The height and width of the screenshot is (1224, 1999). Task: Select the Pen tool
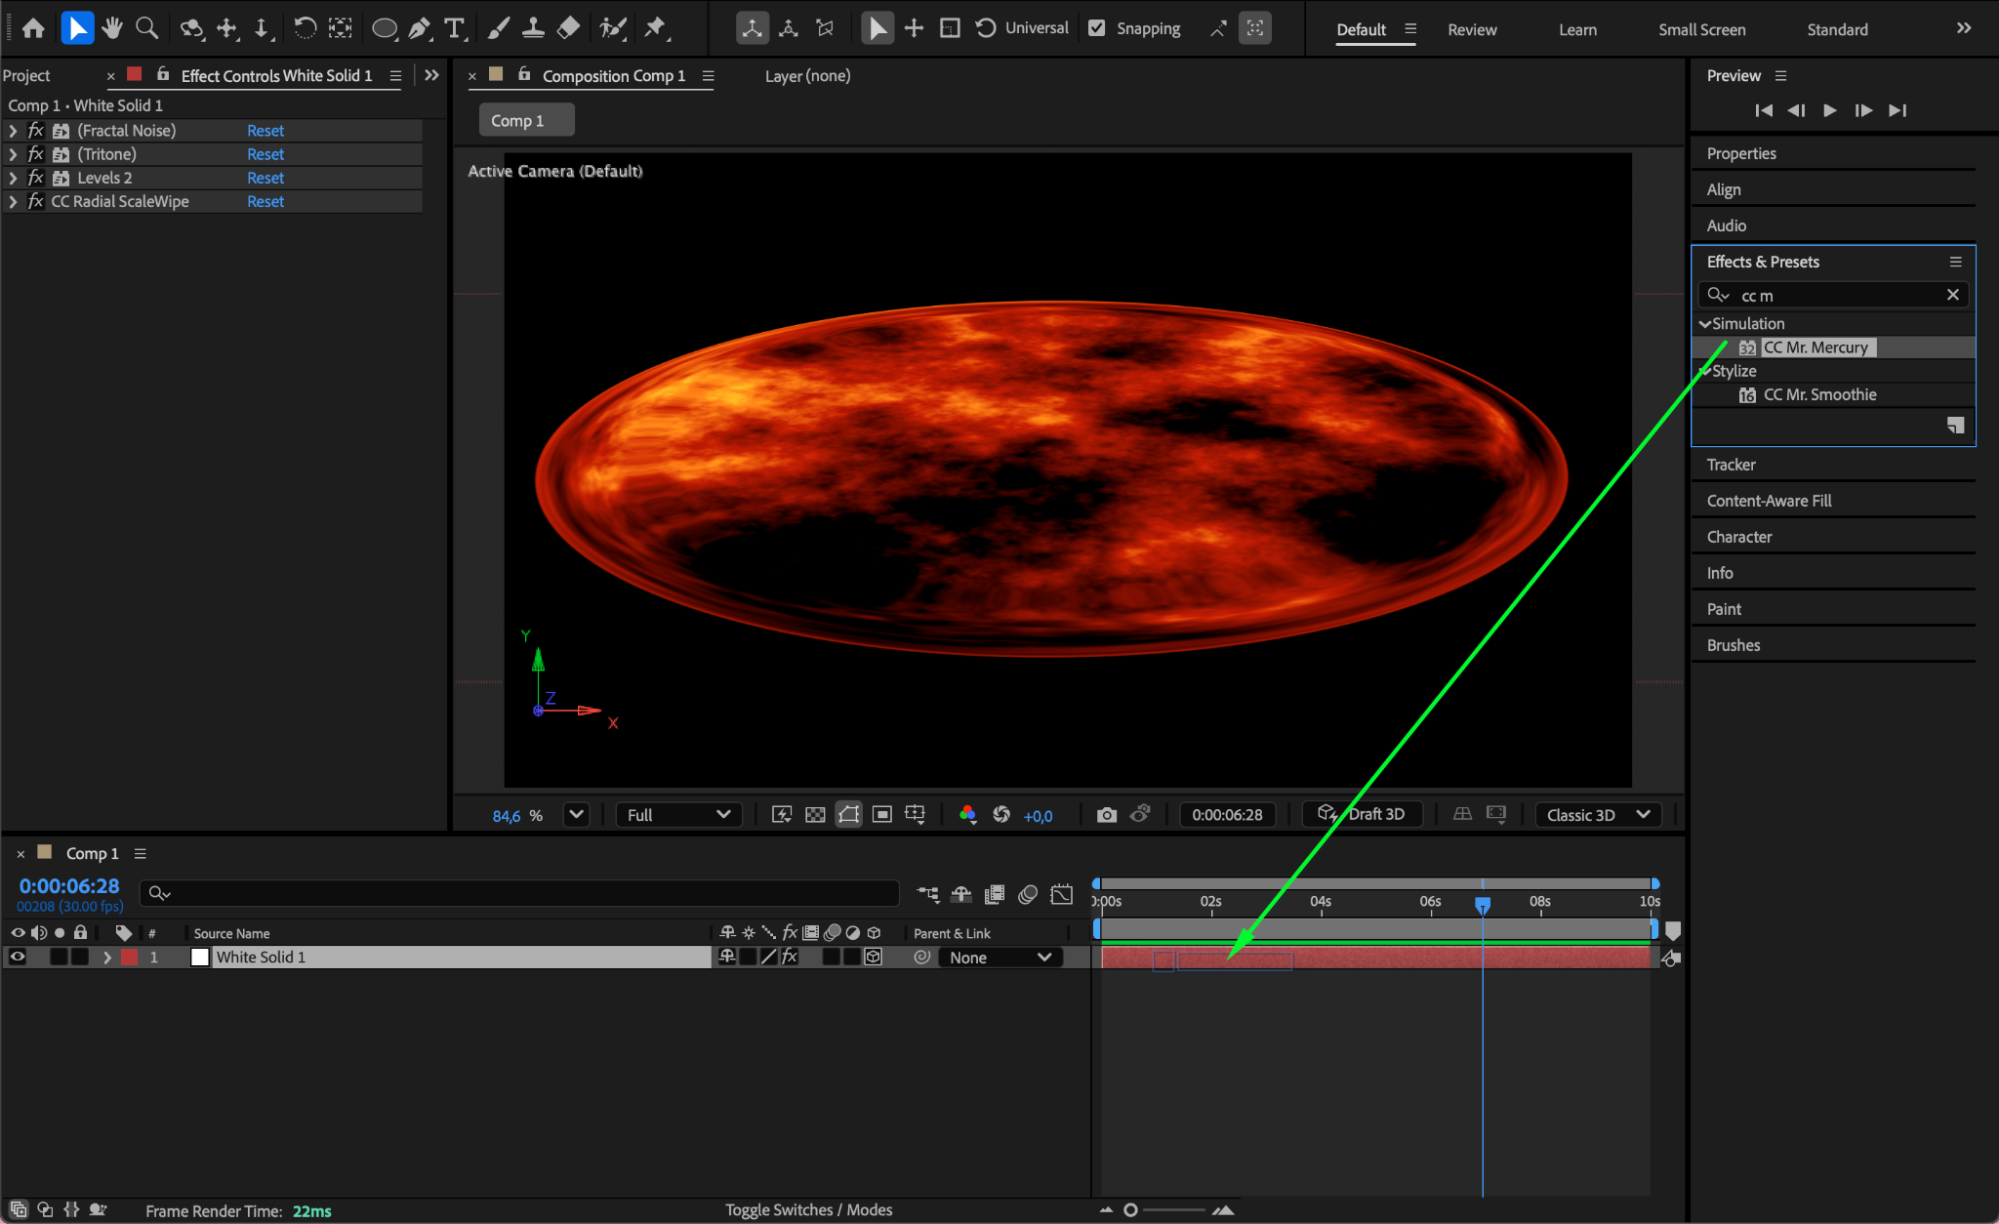click(x=420, y=28)
